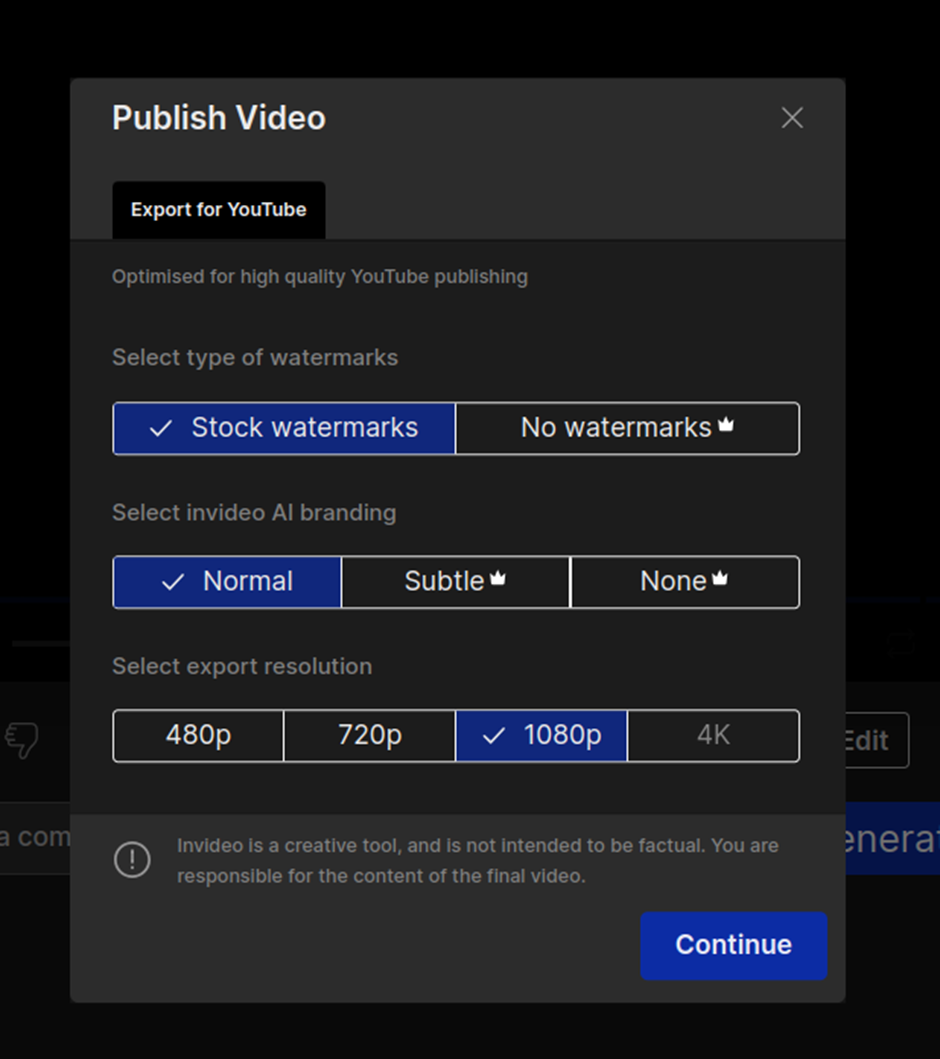Select Stock watermarks option
Screen dimensions: 940x1059
[x=284, y=428]
